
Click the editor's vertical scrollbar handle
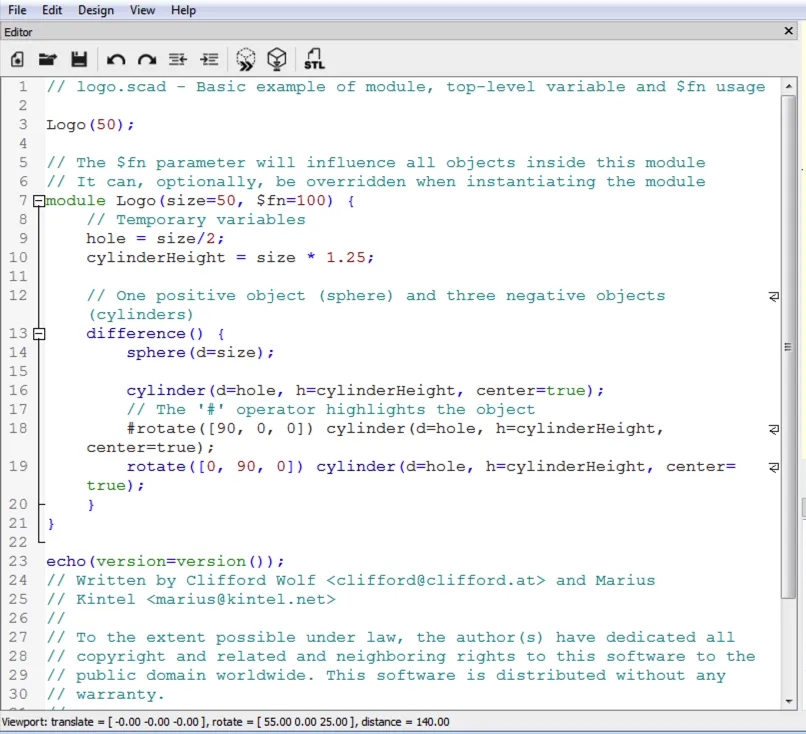[788, 345]
